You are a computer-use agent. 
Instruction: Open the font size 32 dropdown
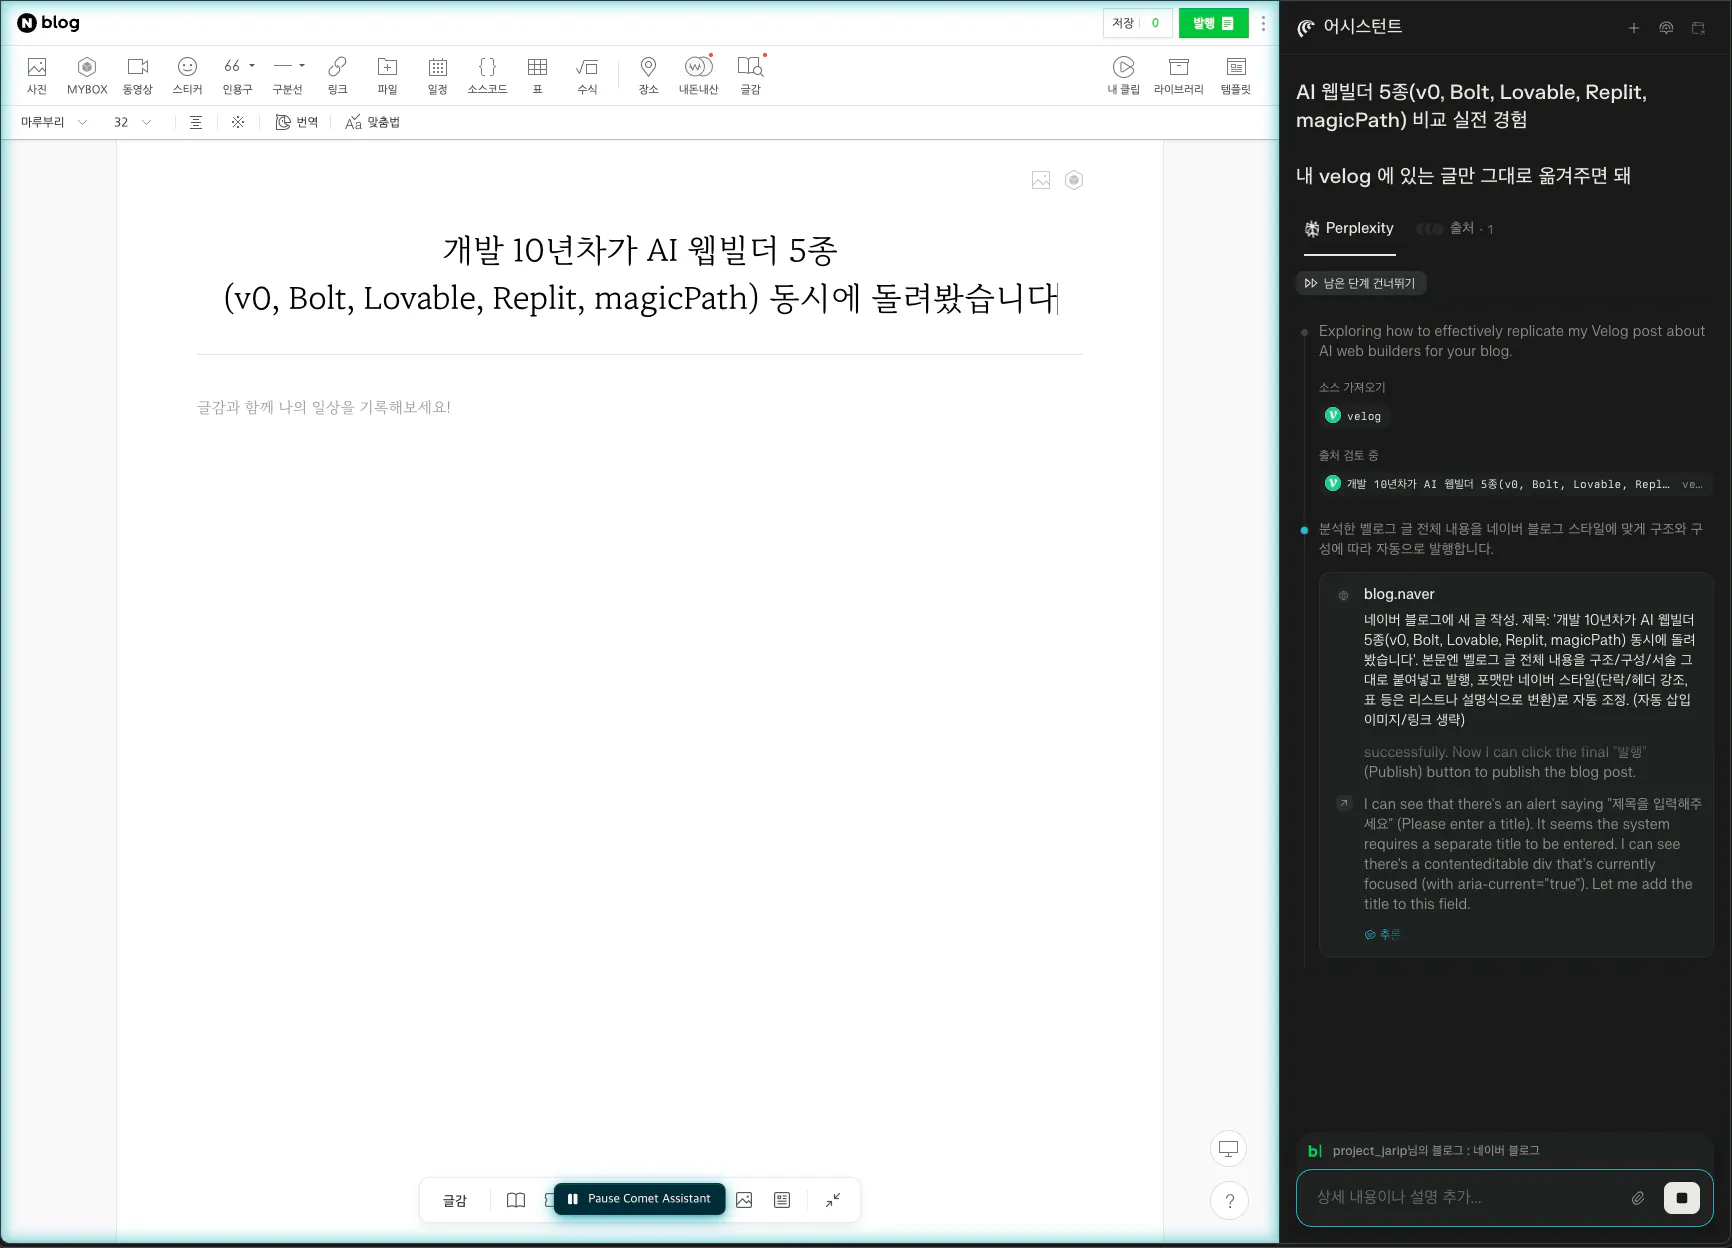(133, 122)
